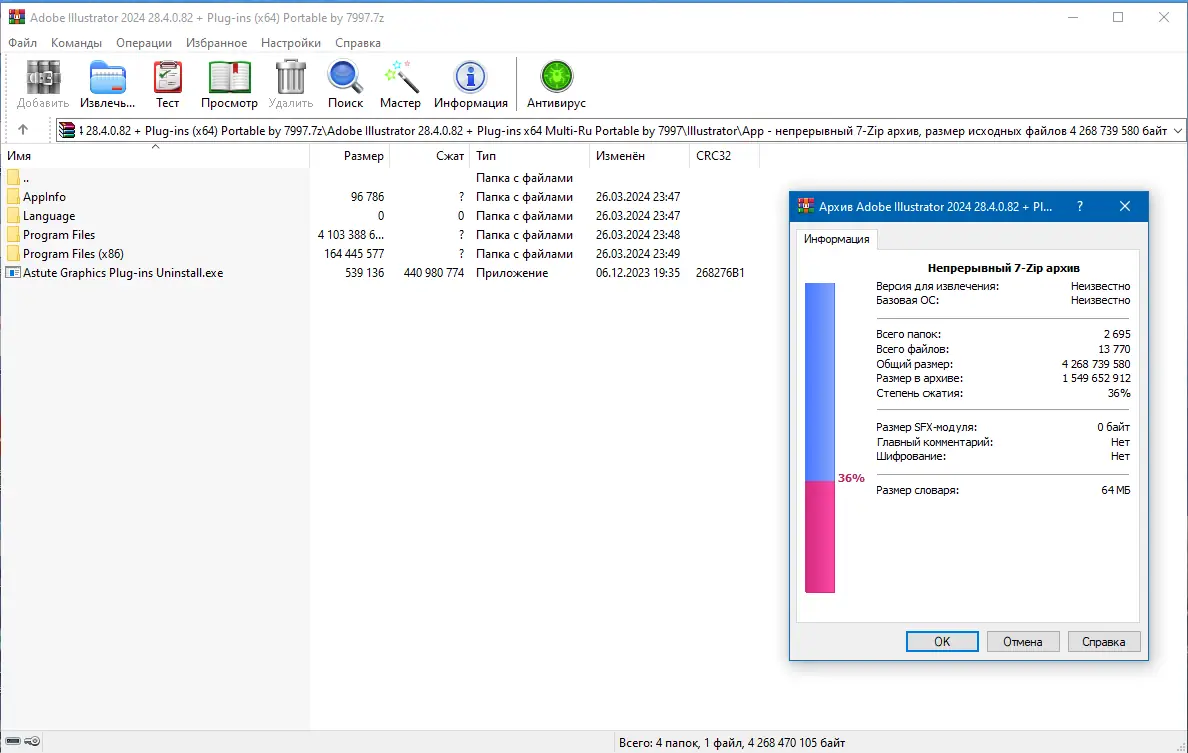Start the Антивирус scan icon
Screen dimensions: 1188x753
556,77
